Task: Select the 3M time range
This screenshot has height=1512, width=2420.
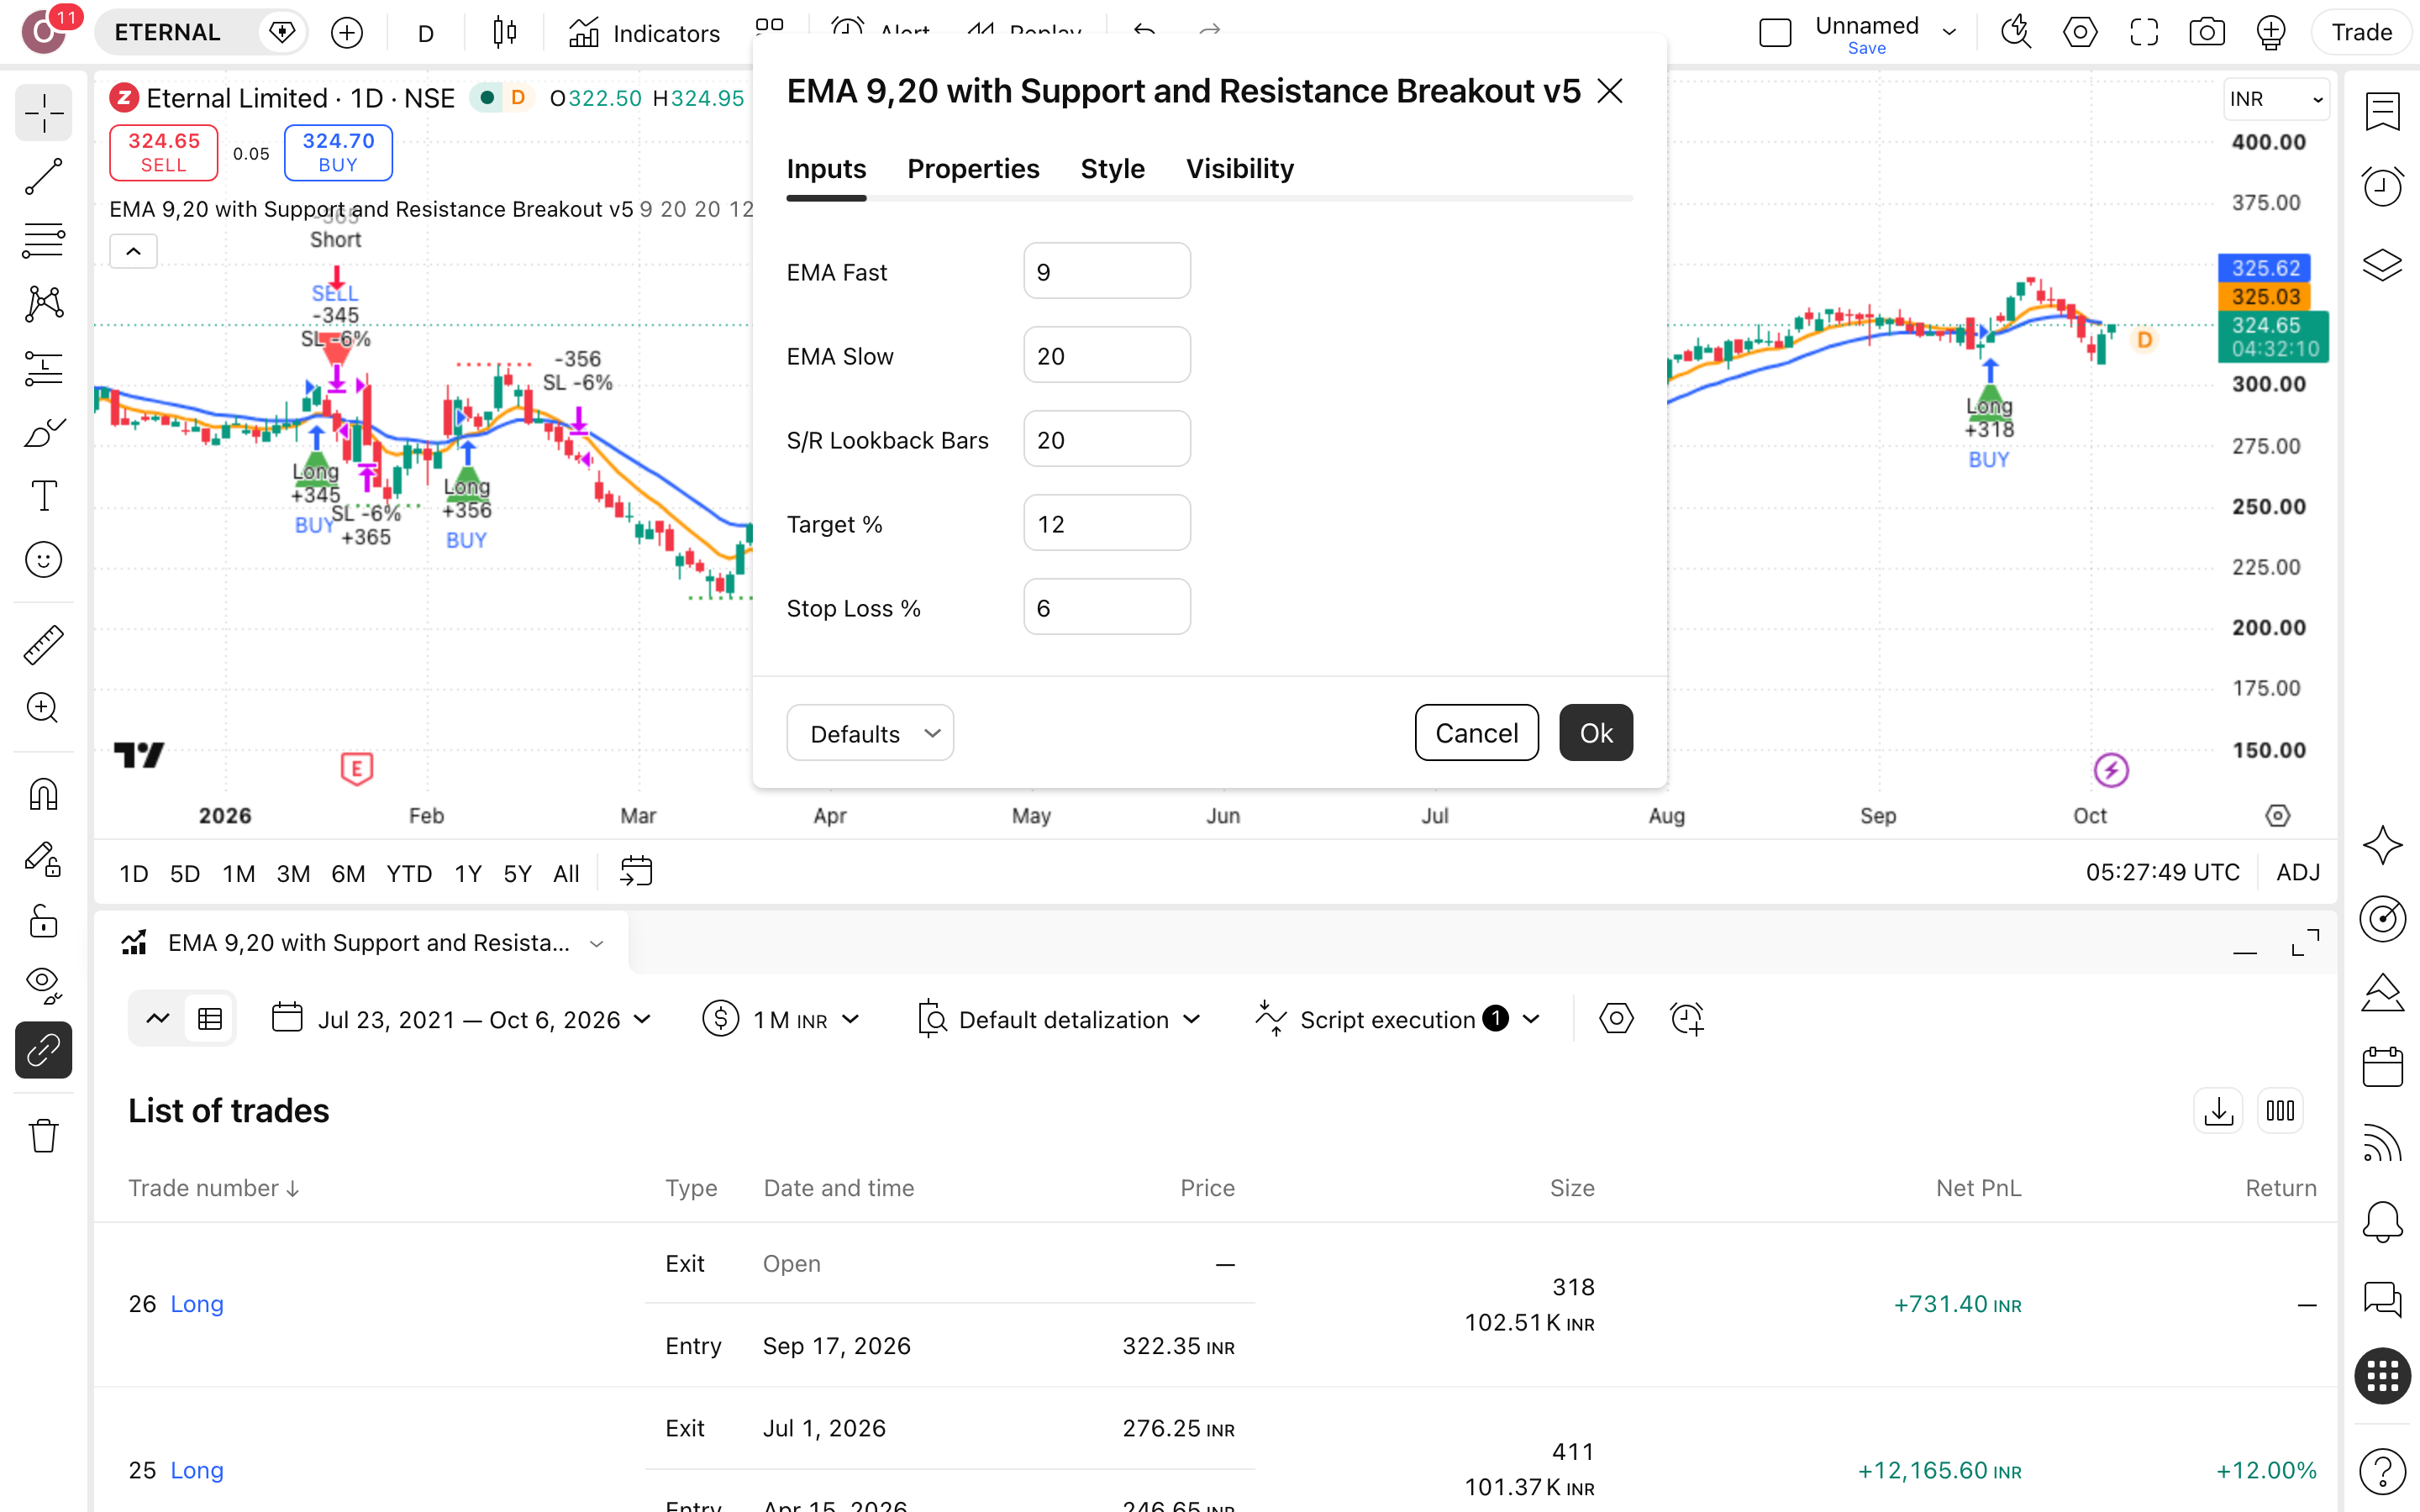Action: click(293, 873)
